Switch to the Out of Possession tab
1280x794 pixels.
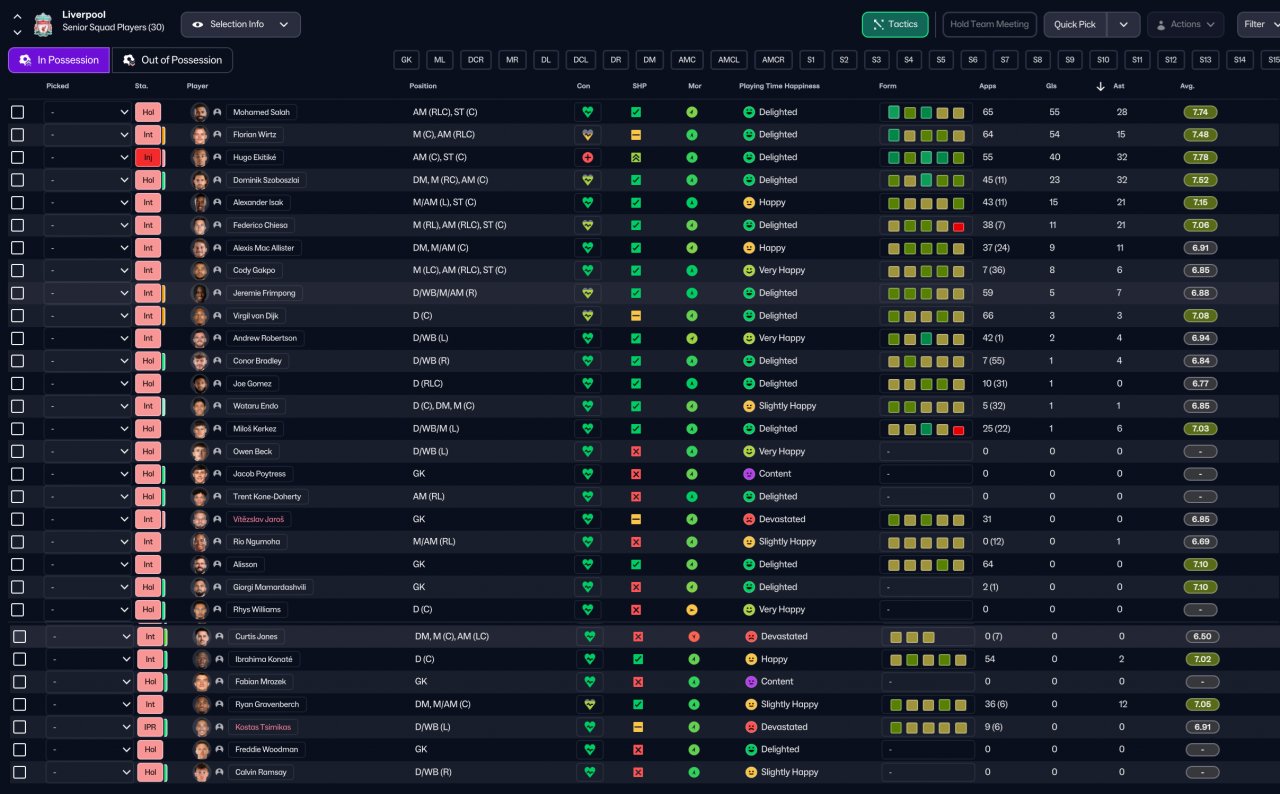172,60
